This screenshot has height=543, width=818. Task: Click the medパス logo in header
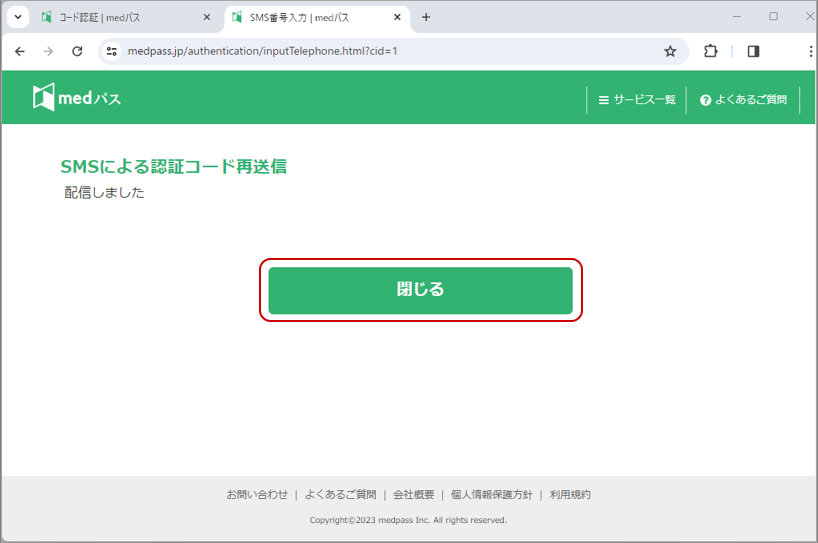pyautogui.click(x=77, y=98)
